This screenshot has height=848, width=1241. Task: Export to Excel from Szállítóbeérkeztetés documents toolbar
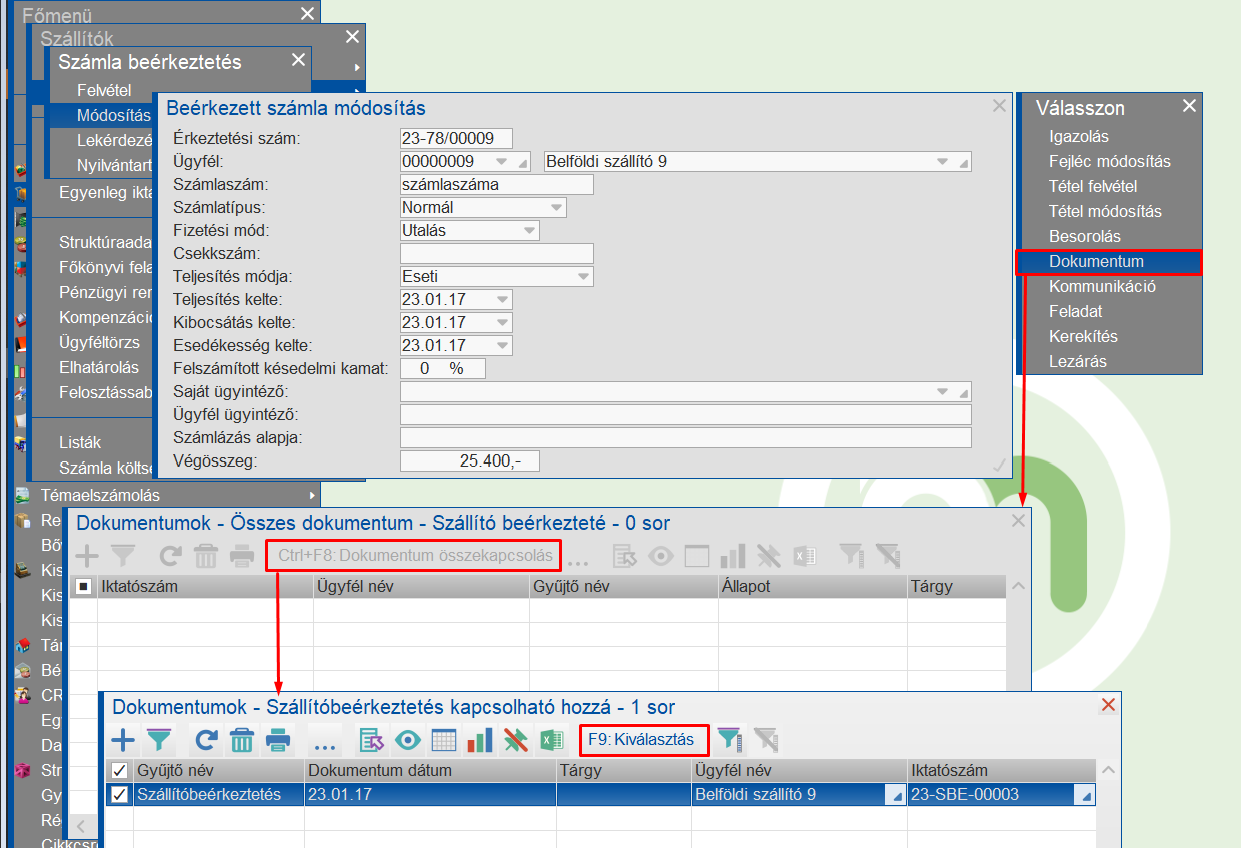[551, 740]
